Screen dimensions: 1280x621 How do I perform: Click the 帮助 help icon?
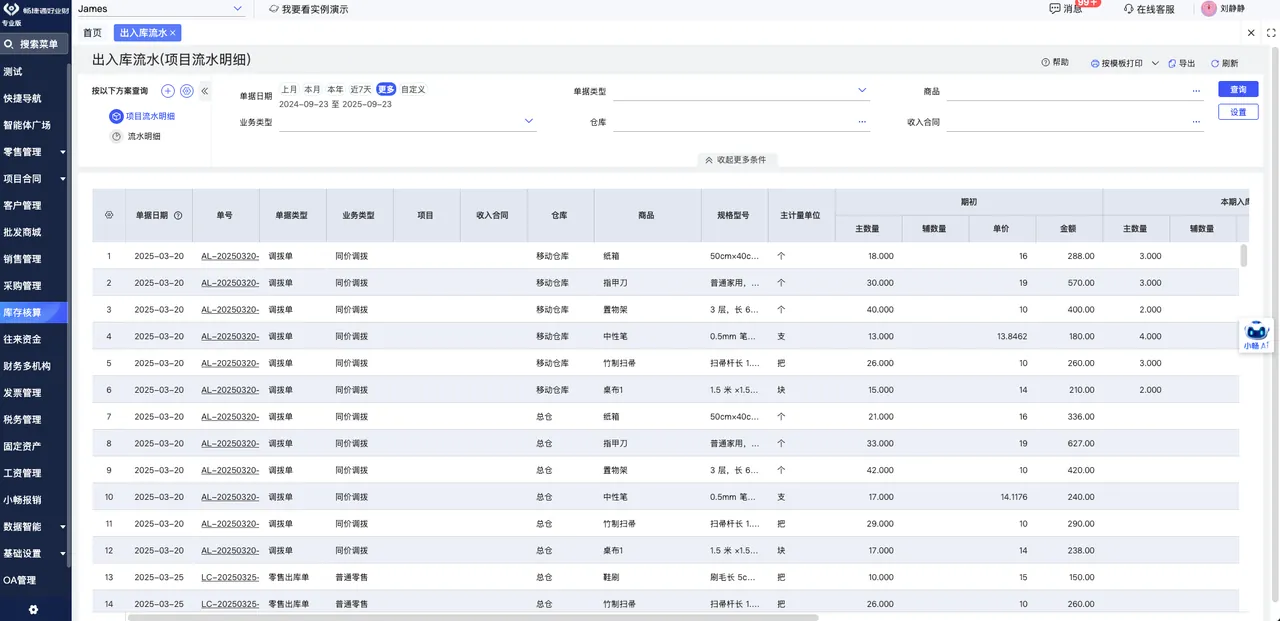1046,62
